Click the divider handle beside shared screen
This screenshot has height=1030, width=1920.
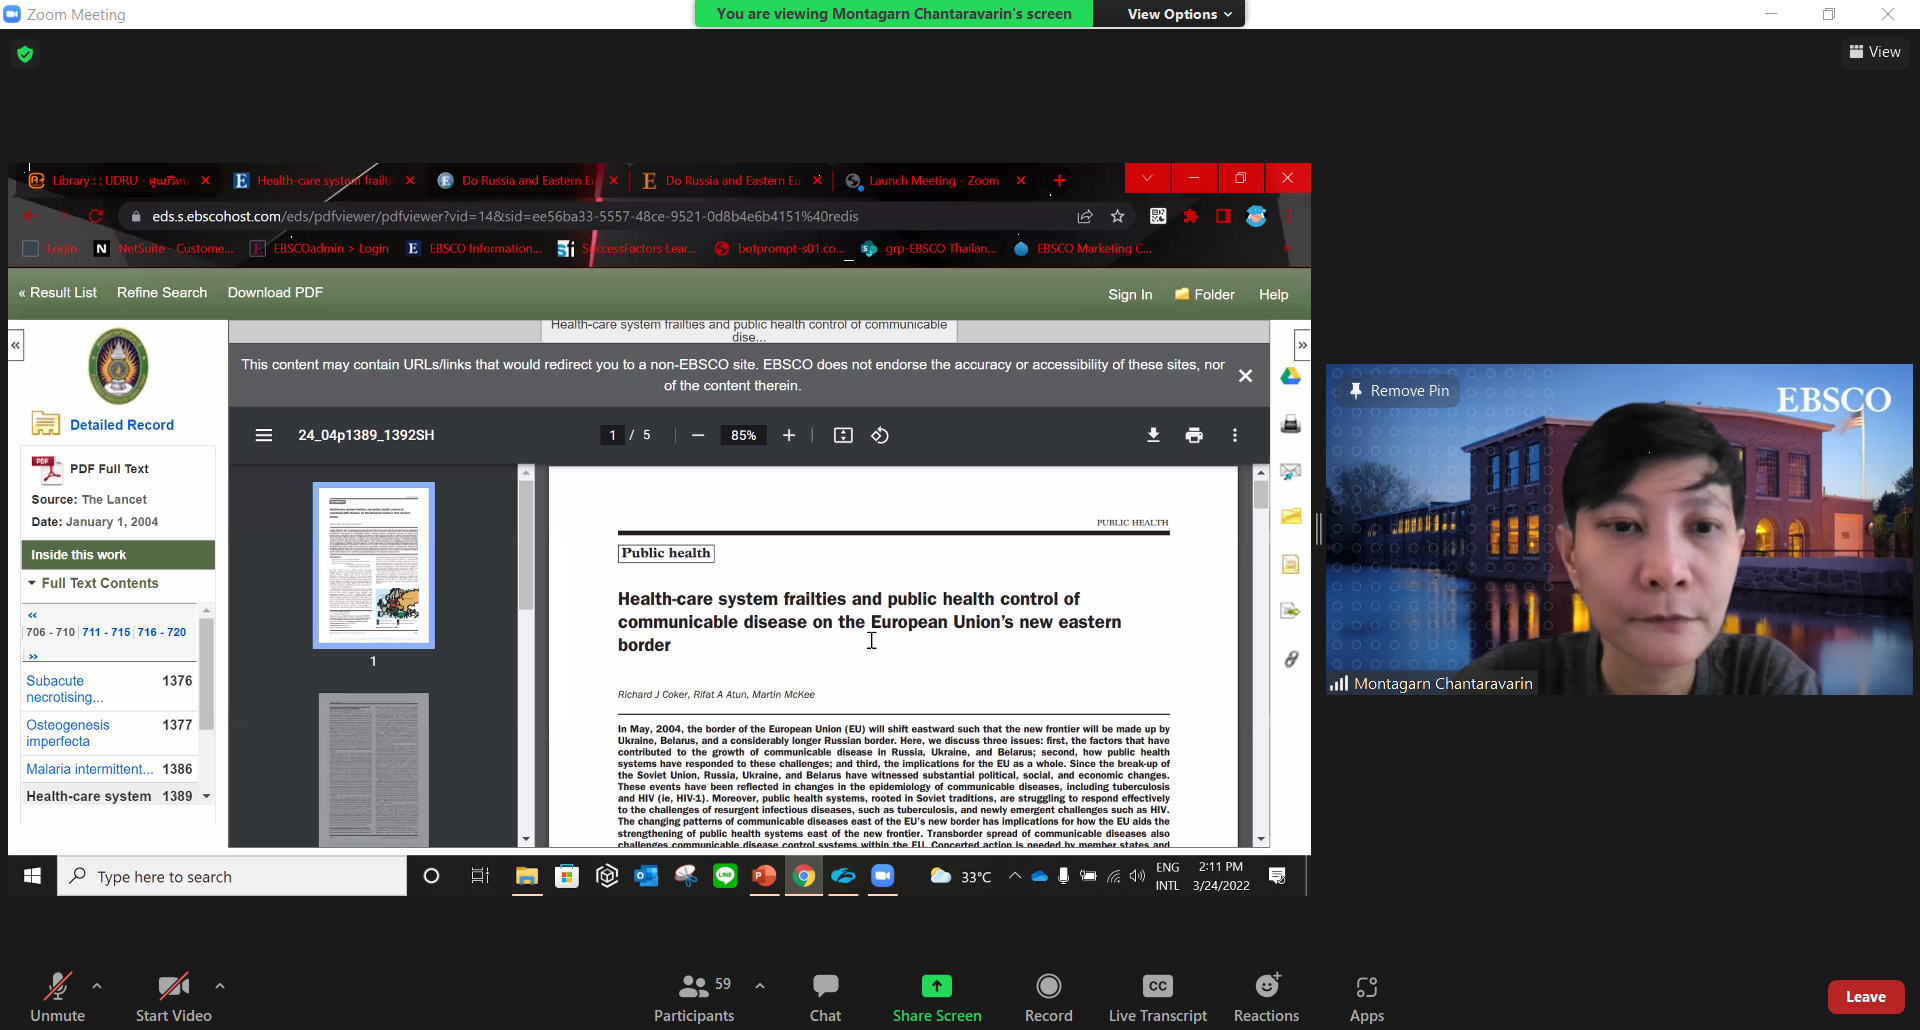tap(1318, 529)
